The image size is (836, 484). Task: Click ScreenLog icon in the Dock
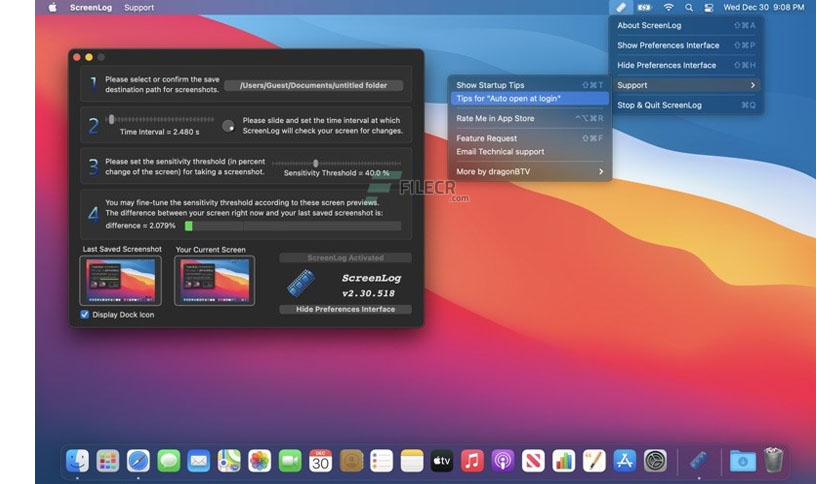point(698,461)
